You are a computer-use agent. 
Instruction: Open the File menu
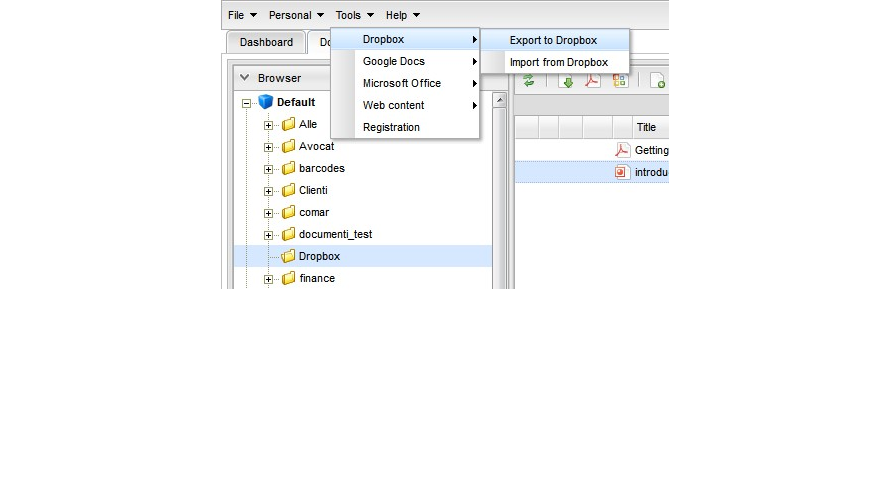pos(242,15)
